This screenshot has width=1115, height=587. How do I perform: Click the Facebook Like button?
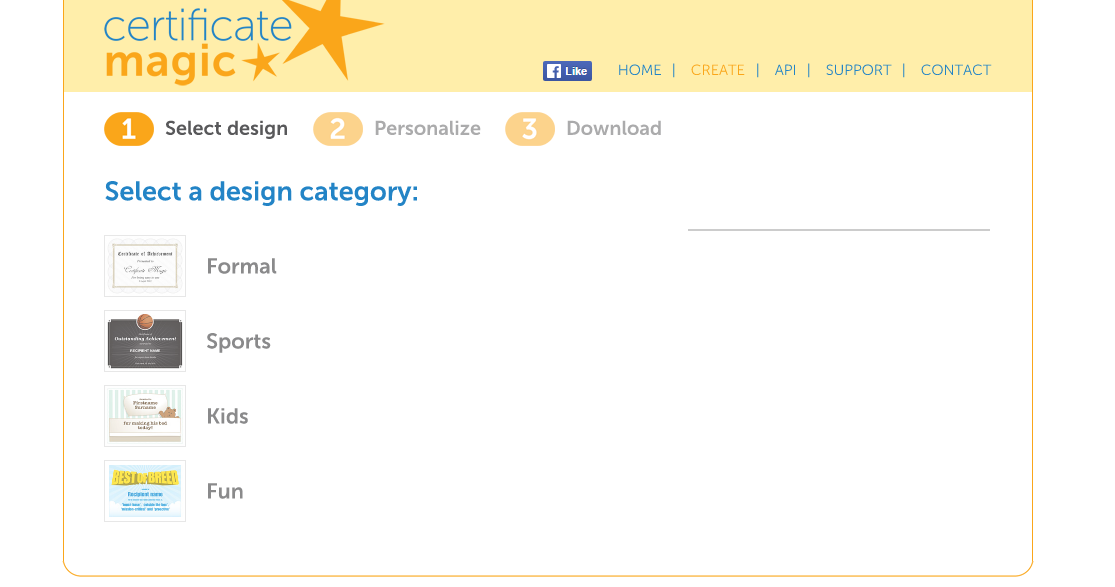567,71
